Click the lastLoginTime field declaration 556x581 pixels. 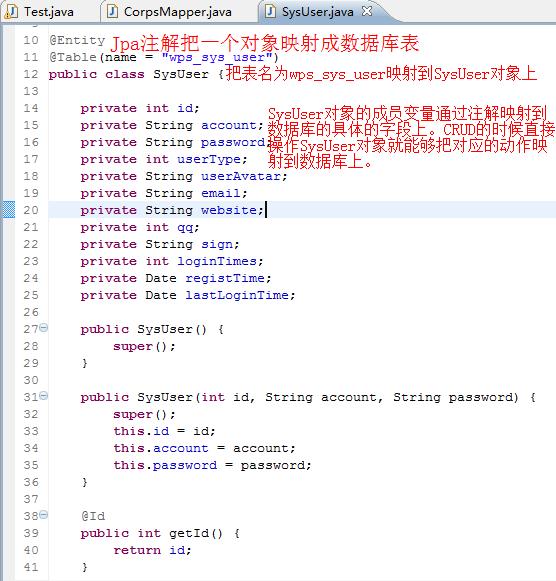(188, 295)
